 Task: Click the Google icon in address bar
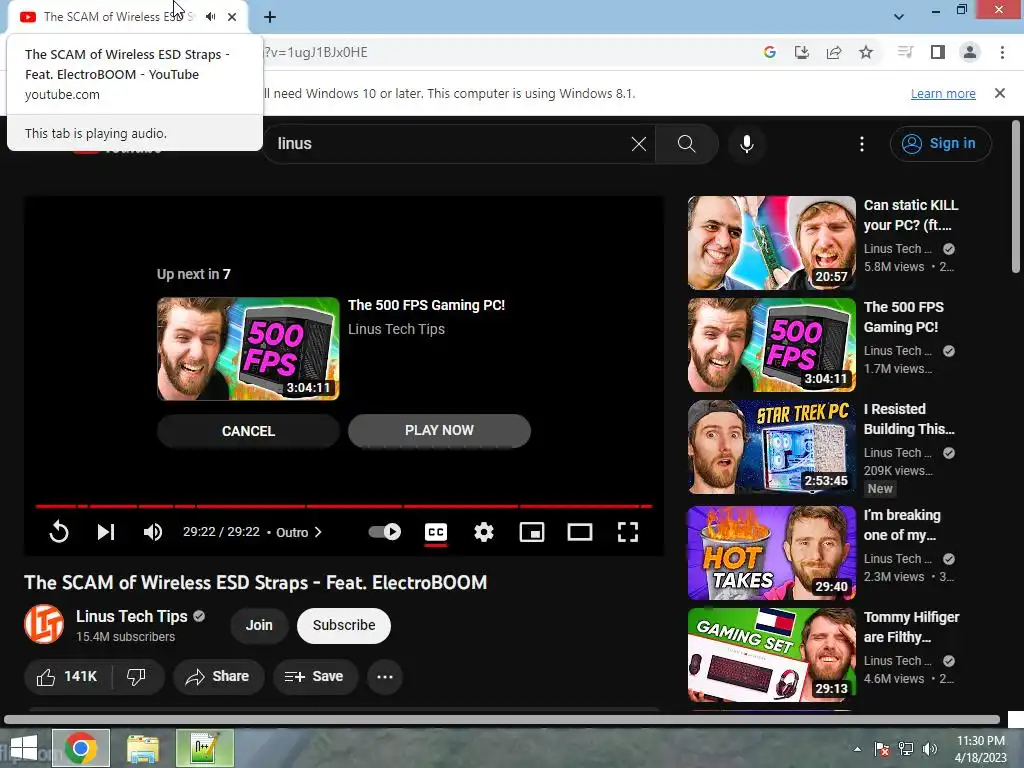click(x=769, y=52)
